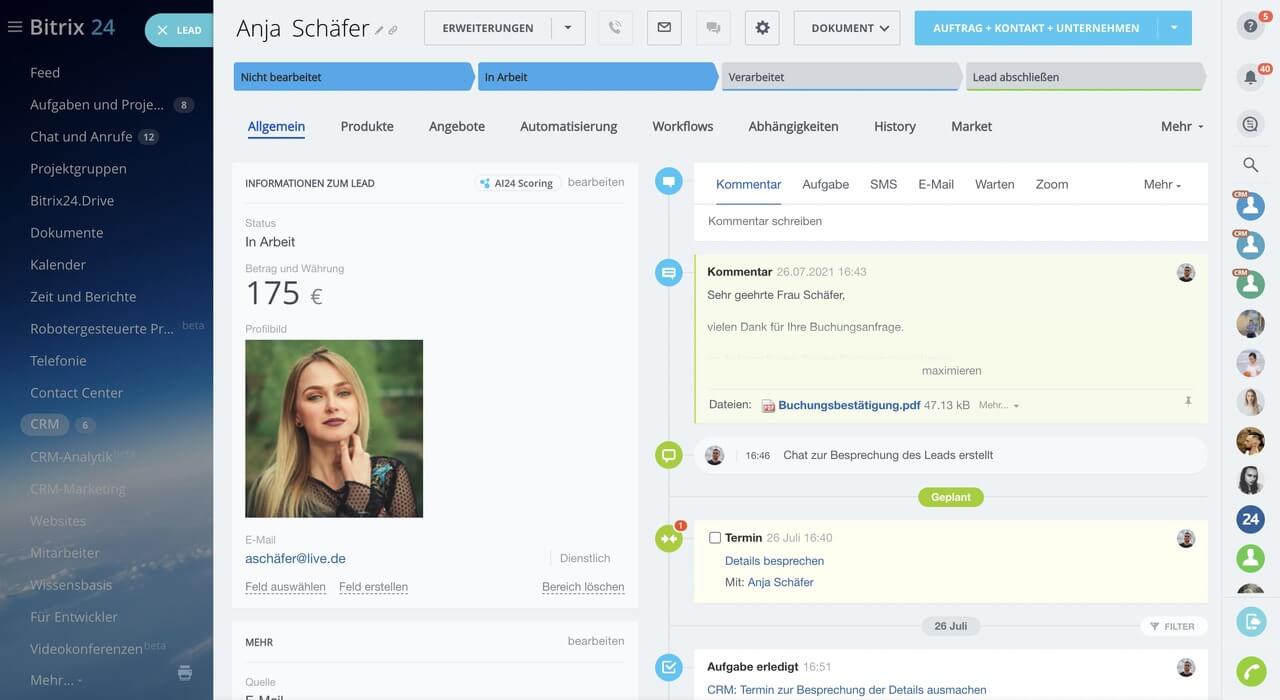
Task: Click the chat bubbles icon in header
Action: click(713, 28)
